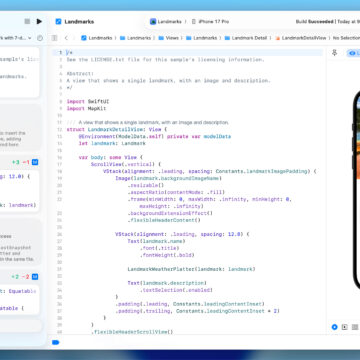
Task: Go back with the editor back chevron
Action: tap(66, 38)
